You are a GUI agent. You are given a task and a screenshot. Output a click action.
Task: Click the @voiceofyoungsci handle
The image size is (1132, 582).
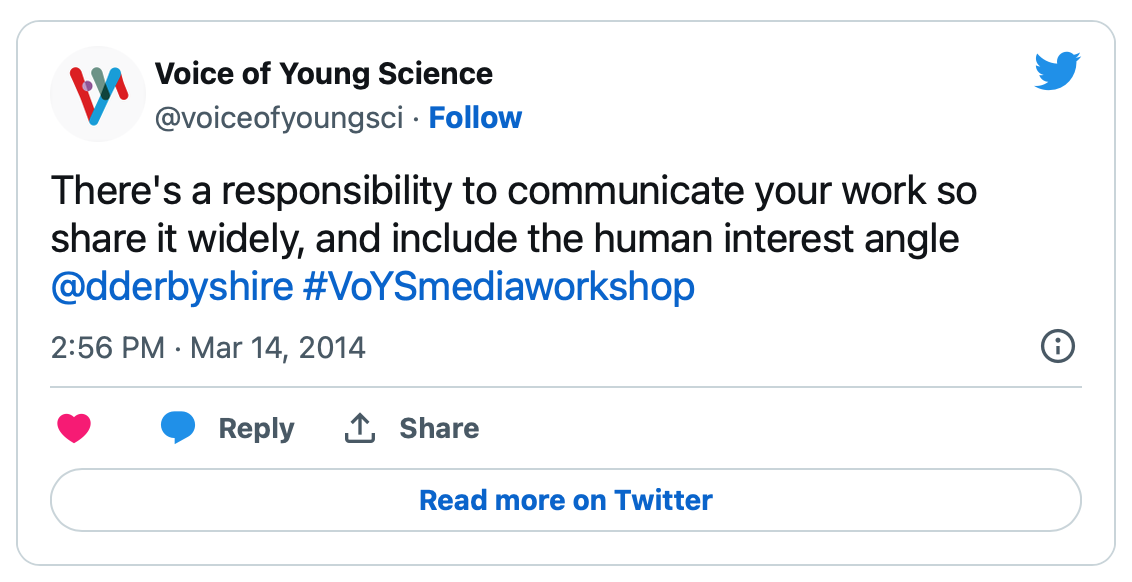[x=279, y=118]
